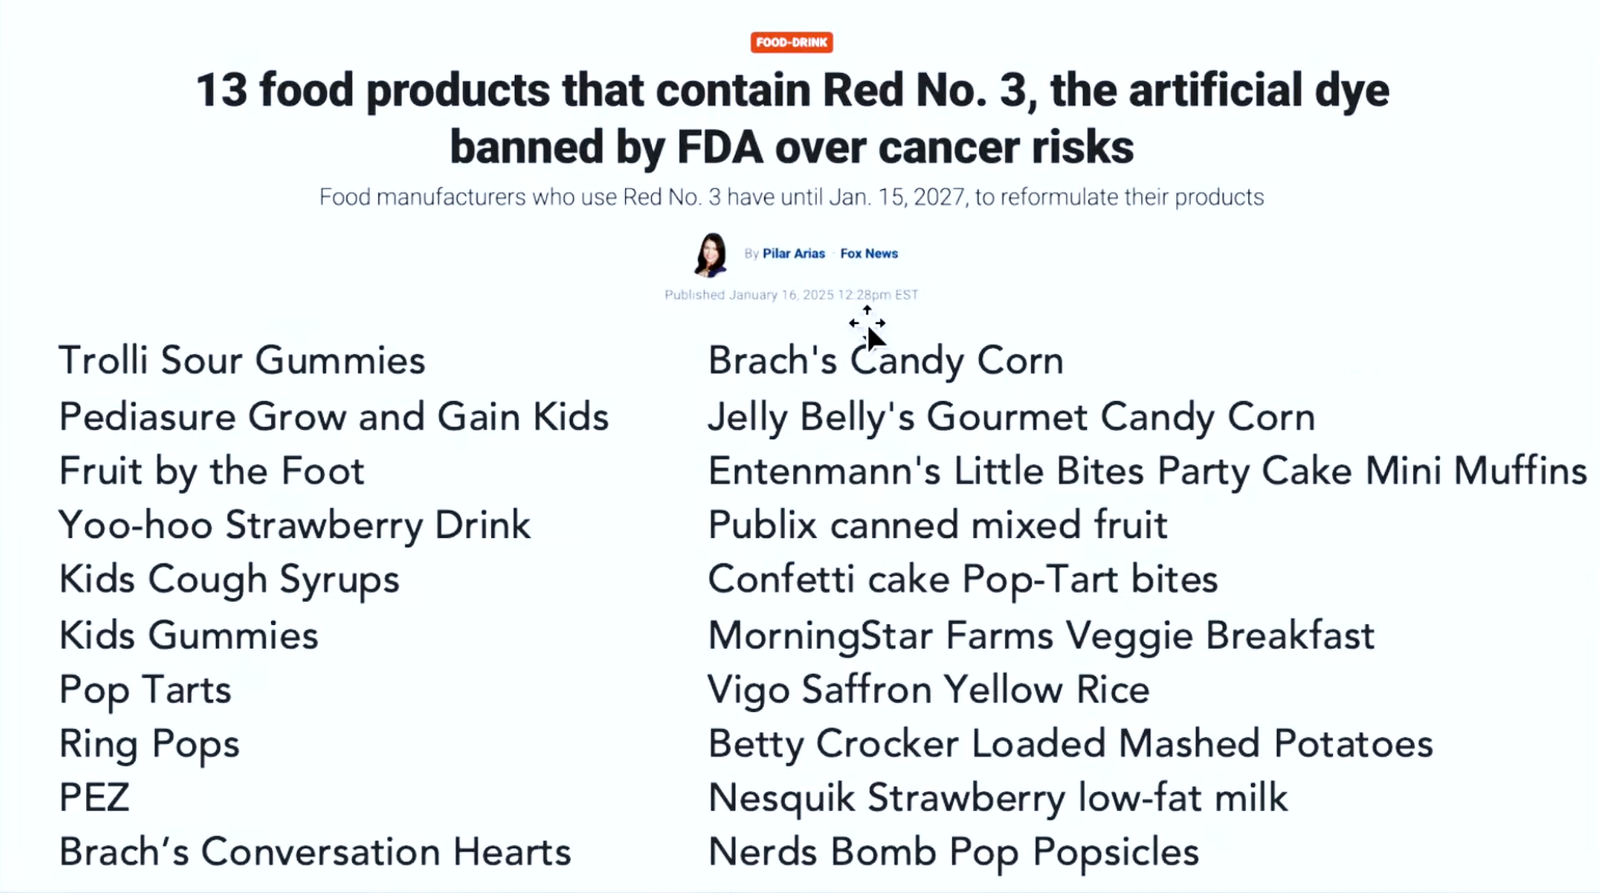The width and height of the screenshot is (1600, 893).
Task: Click the Pop Tarts list item
Action: tap(145, 690)
